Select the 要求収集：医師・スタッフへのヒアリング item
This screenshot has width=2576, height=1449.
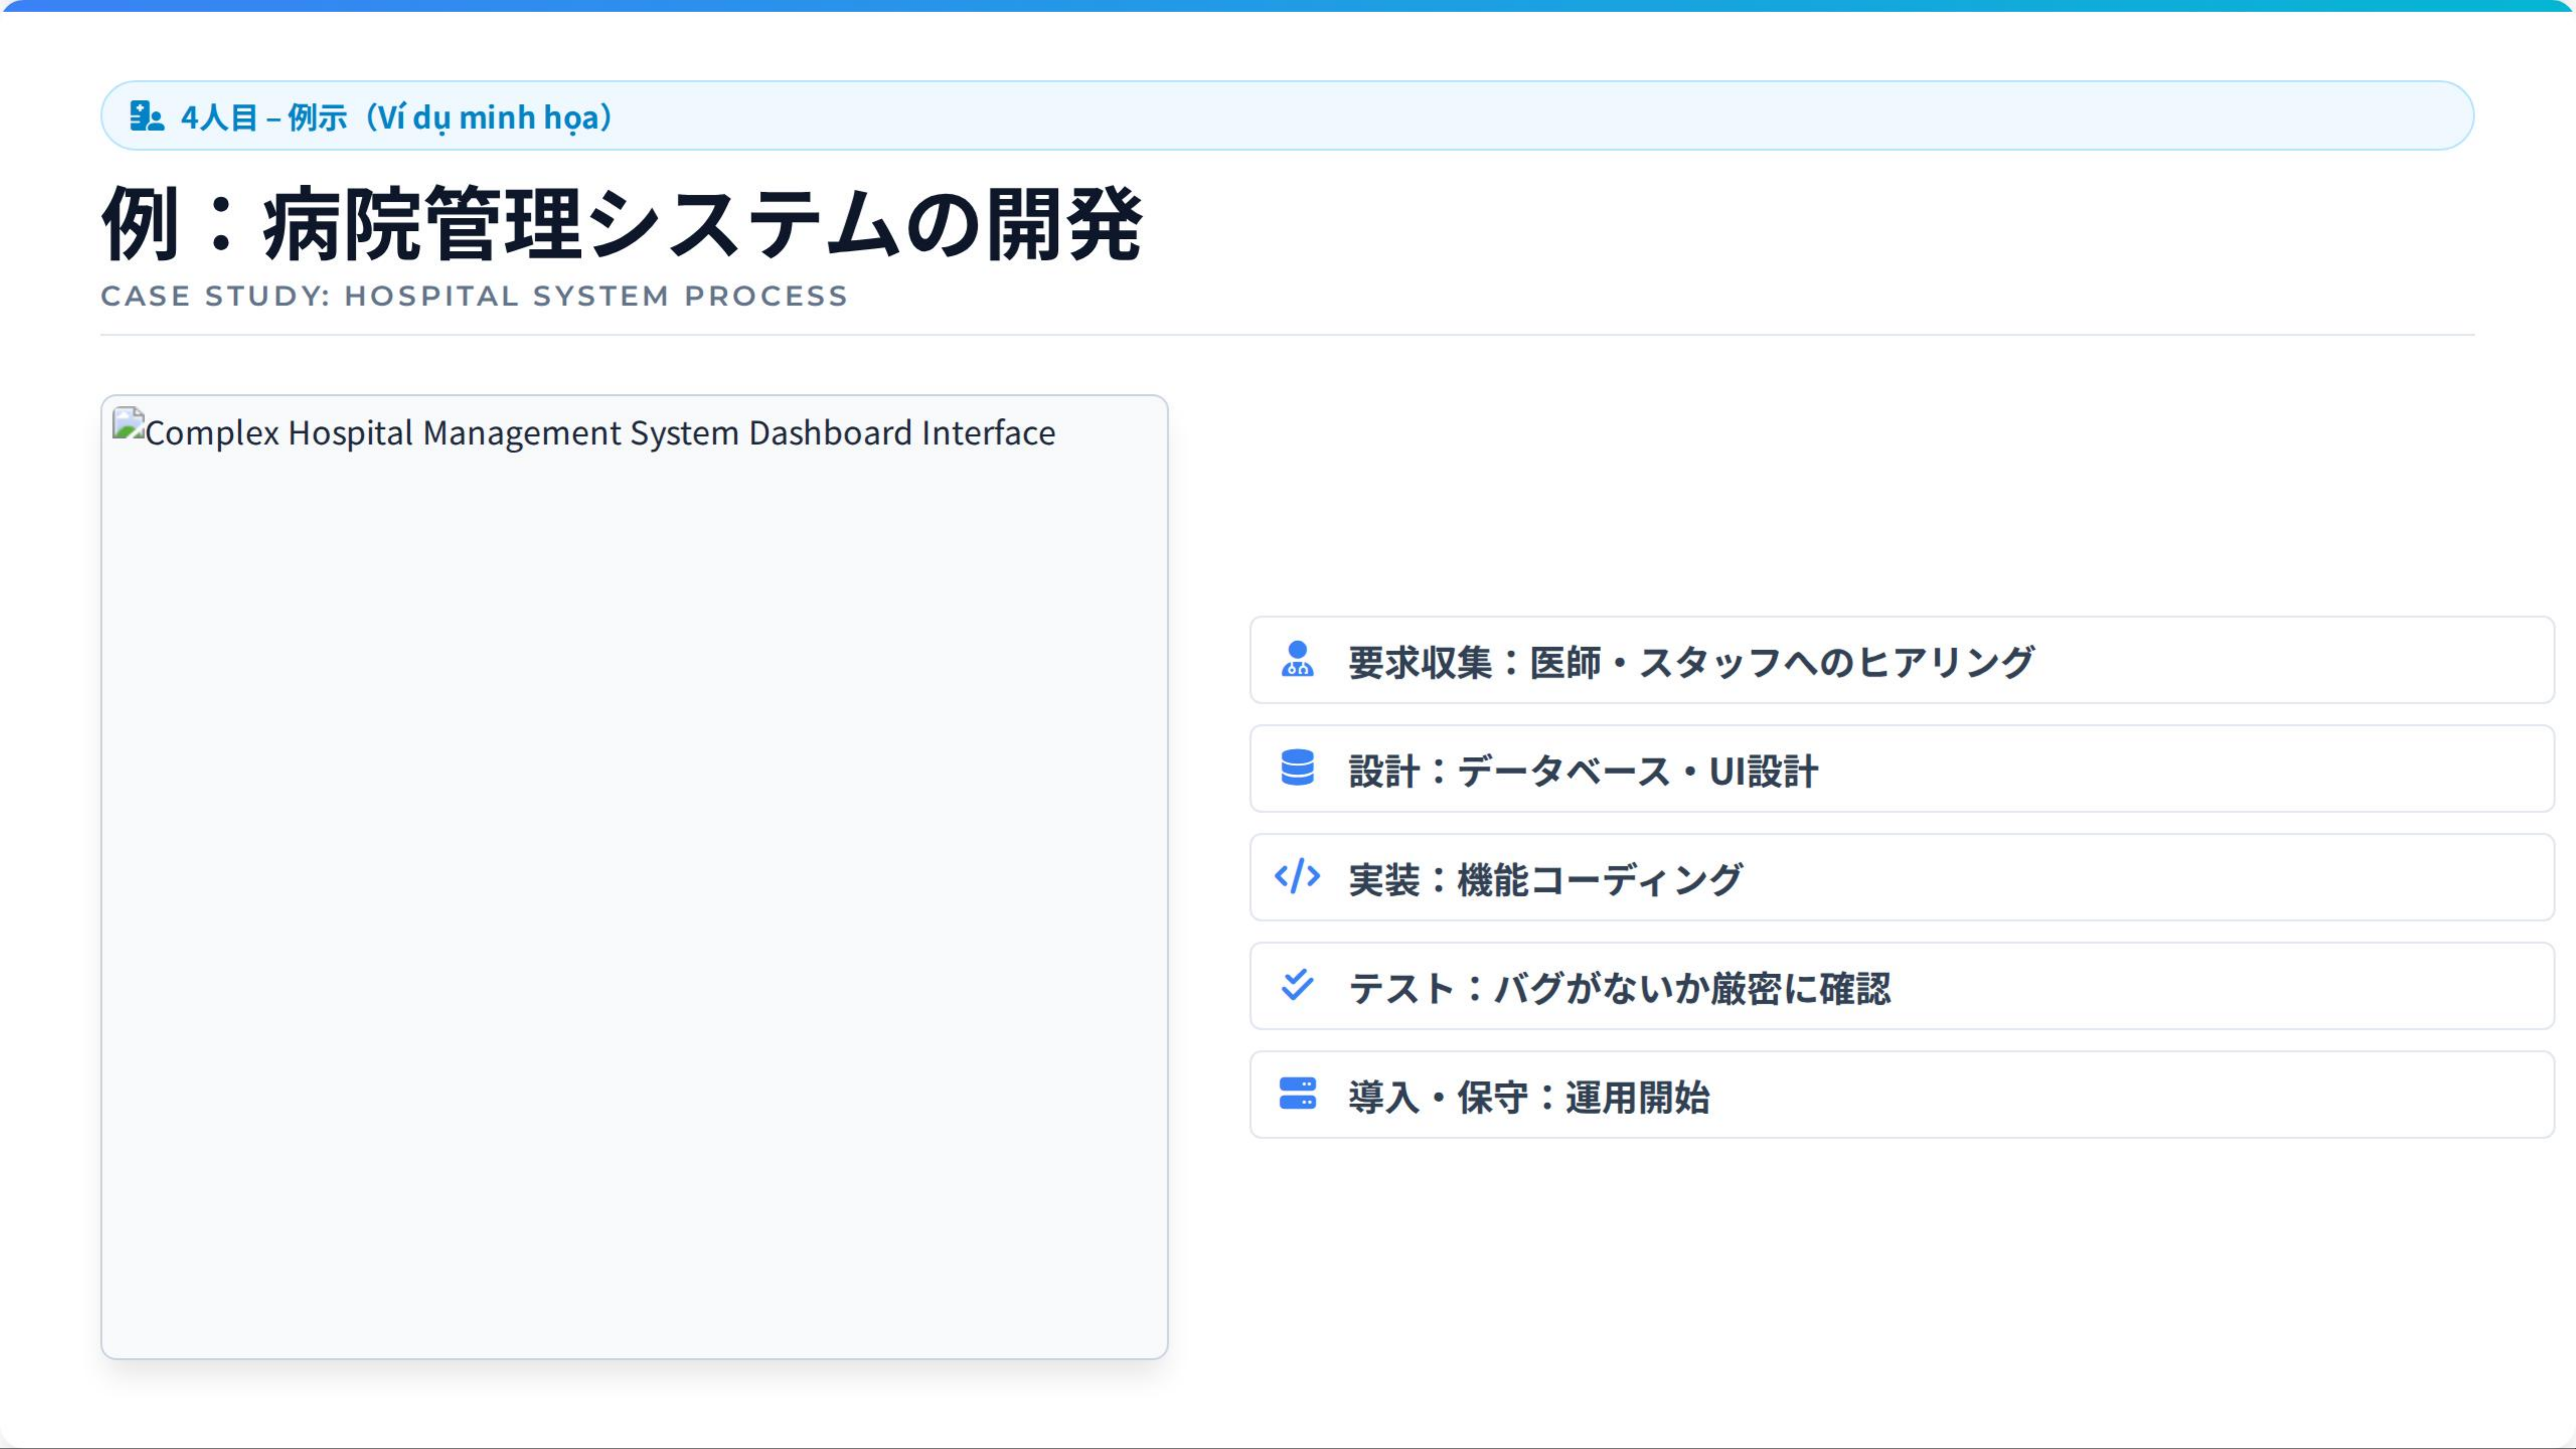pos(1690,662)
